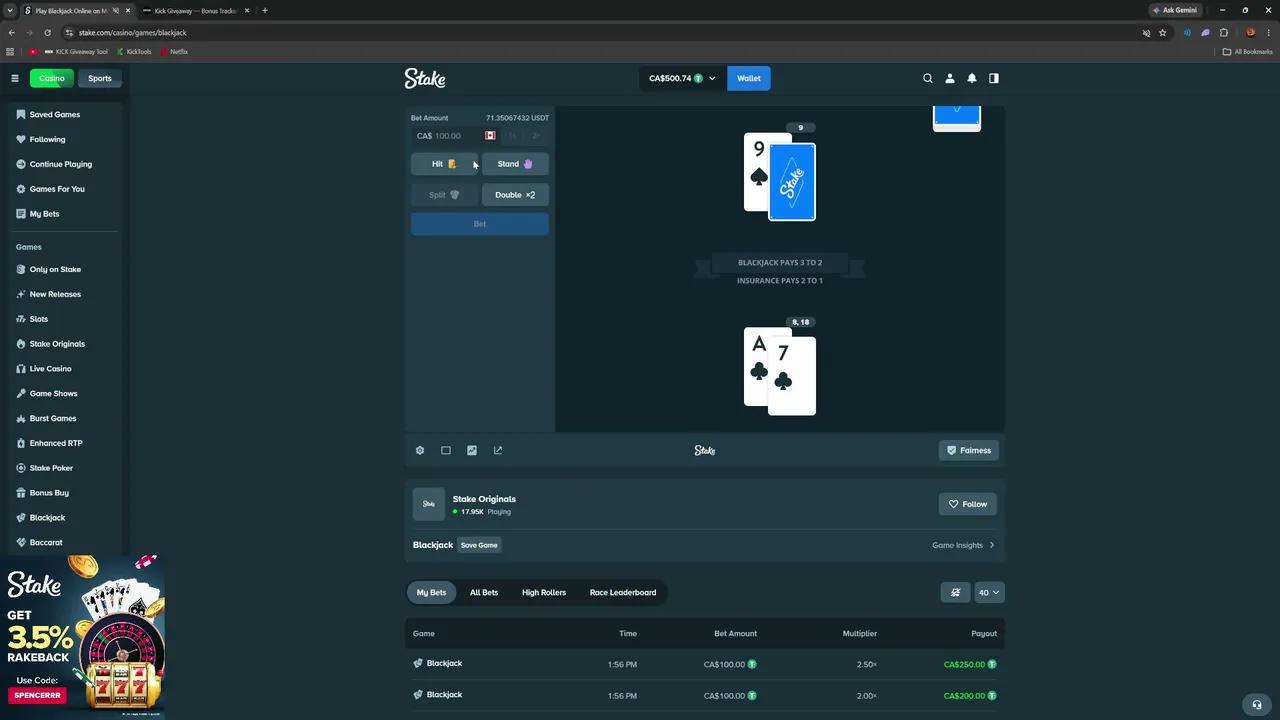This screenshot has height=720, width=1280.
Task: Change rows count dropdown showing 40
Action: point(989,592)
